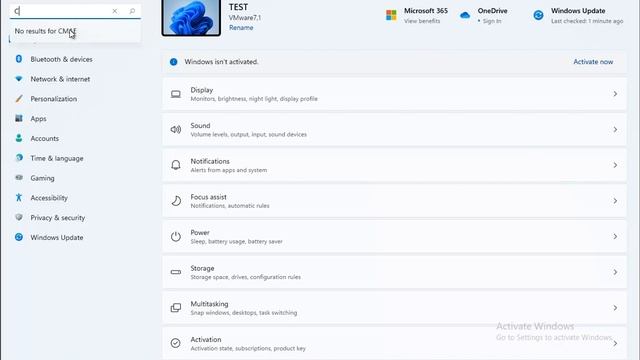Screen dimensions: 640x360
Task: Click the Microsoft 365 logo icon
Action: (391, 15)
